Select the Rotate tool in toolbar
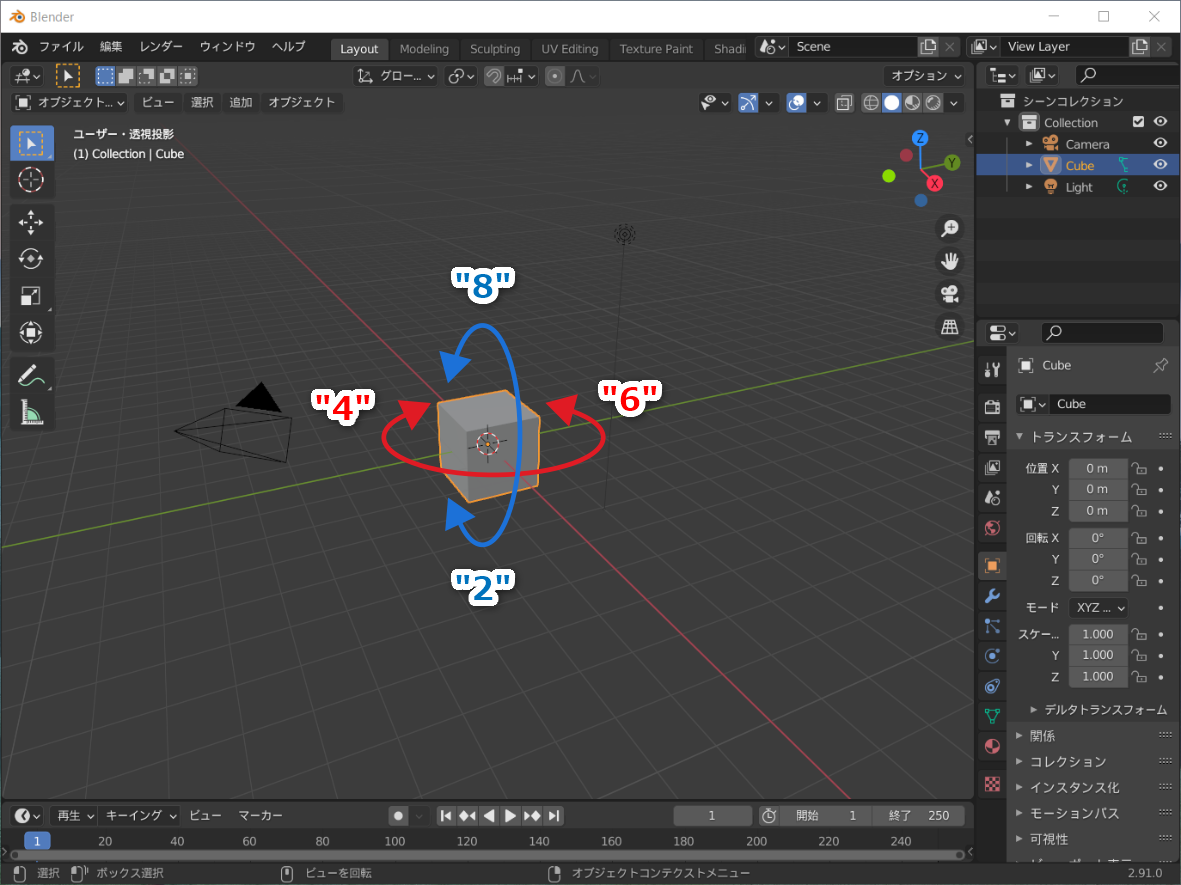 (x=31, y=259)
